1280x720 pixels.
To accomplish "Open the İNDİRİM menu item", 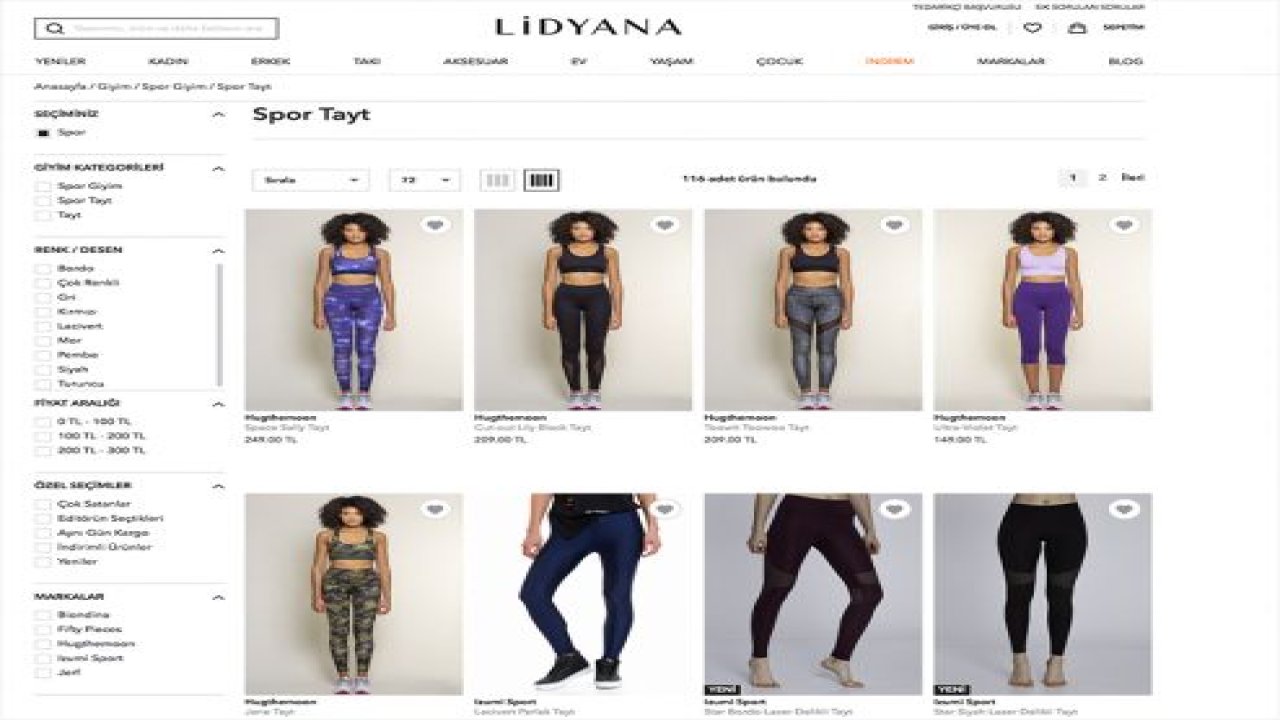I will click(889, 61).
